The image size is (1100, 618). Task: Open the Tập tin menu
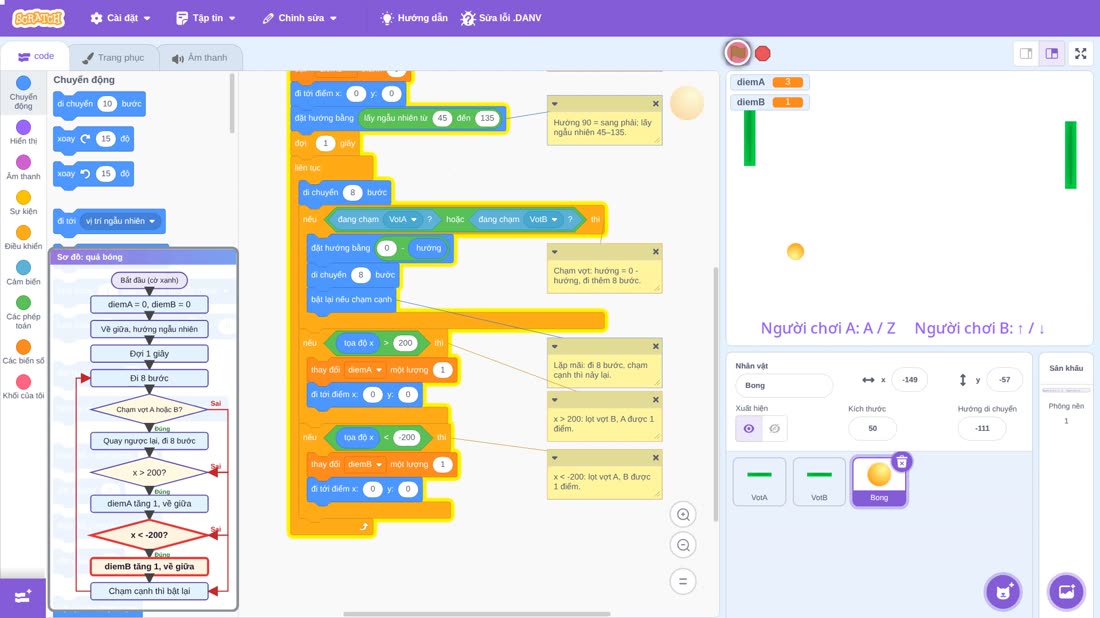[206, 18]
